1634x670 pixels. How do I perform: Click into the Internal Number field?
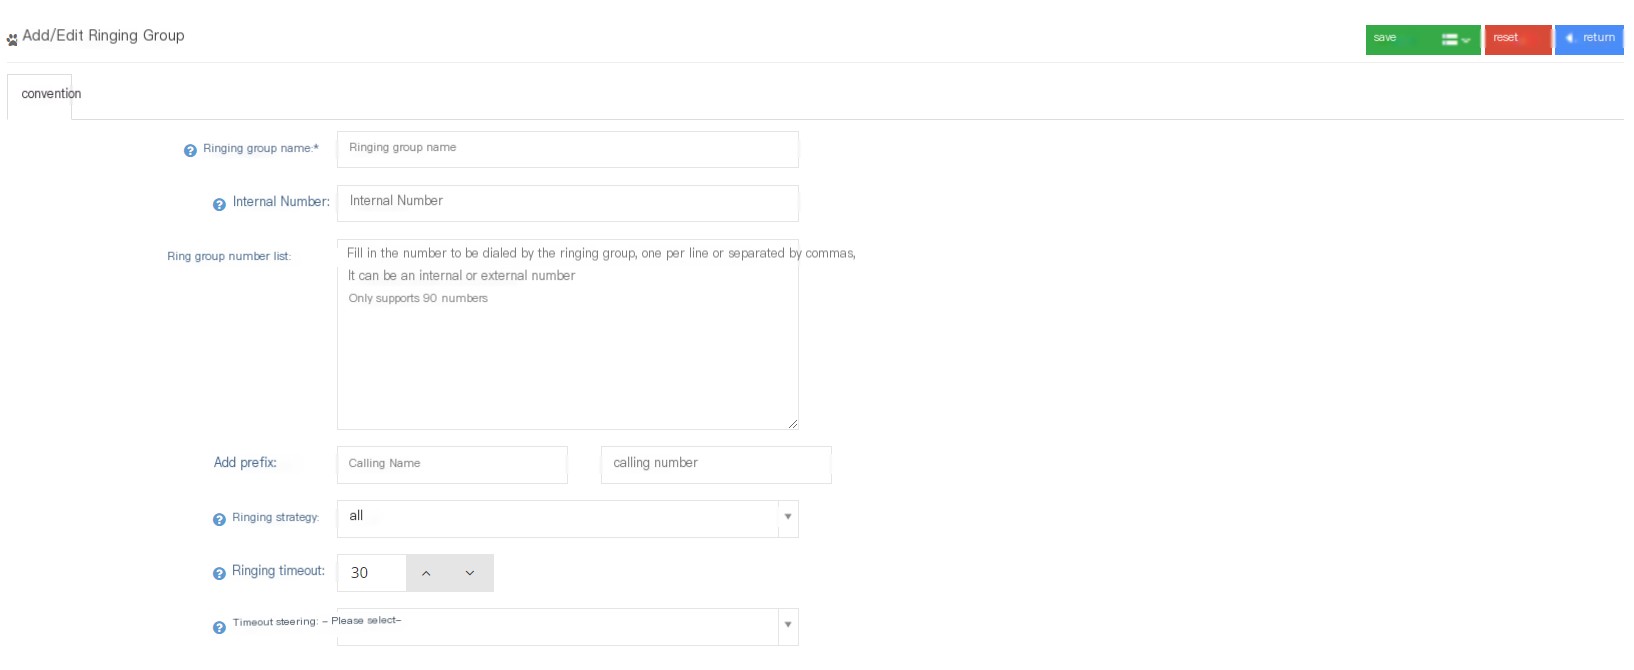tap(567, 203)
